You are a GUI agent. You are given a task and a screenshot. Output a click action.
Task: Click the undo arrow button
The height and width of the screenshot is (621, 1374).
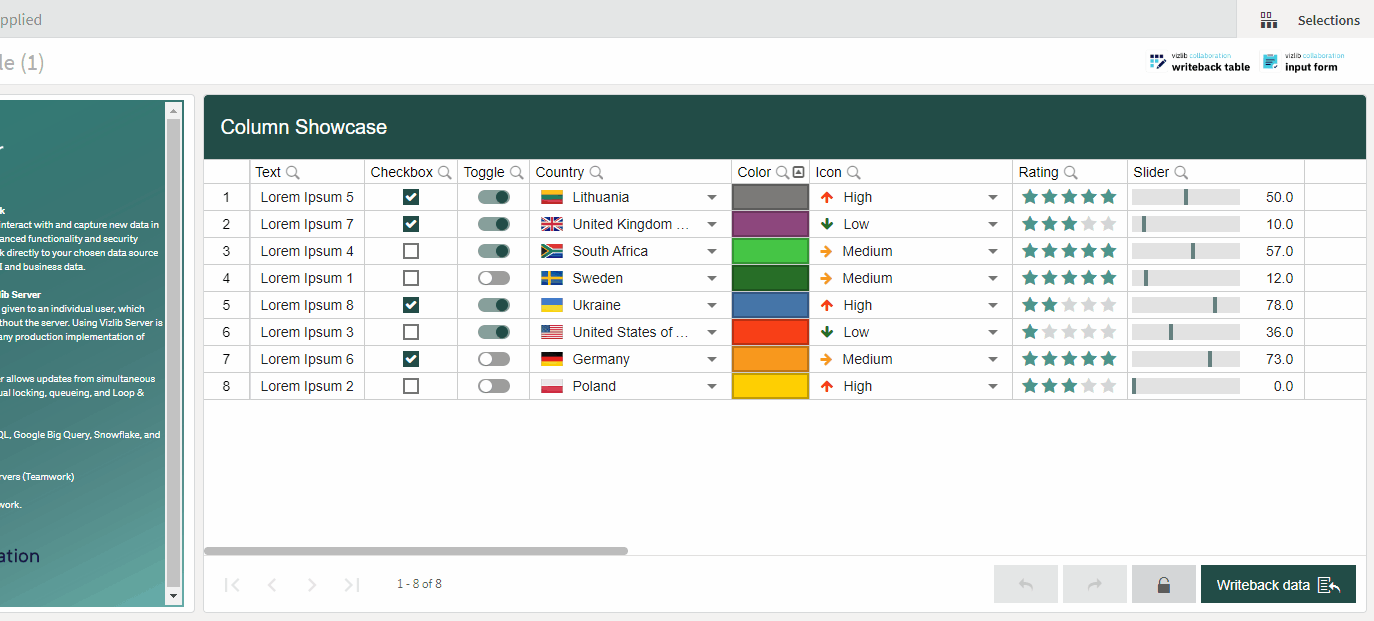click(x=1025, y=585)
